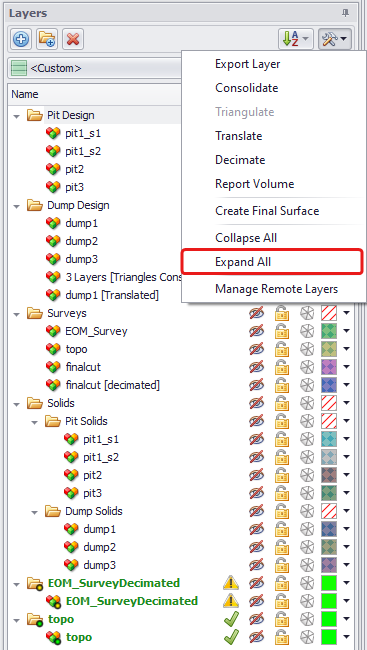
Task: Show the hidden green topo layer
Action: point(256,637)
